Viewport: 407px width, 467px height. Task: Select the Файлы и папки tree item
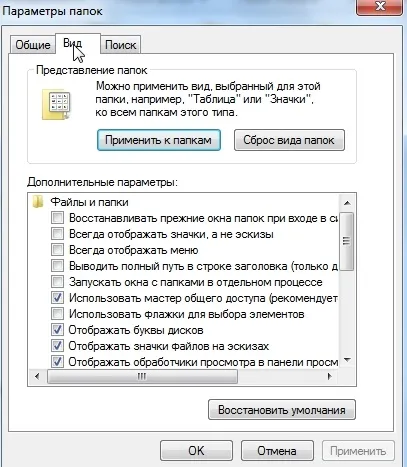pyautogui.click(x=89, y=202)
